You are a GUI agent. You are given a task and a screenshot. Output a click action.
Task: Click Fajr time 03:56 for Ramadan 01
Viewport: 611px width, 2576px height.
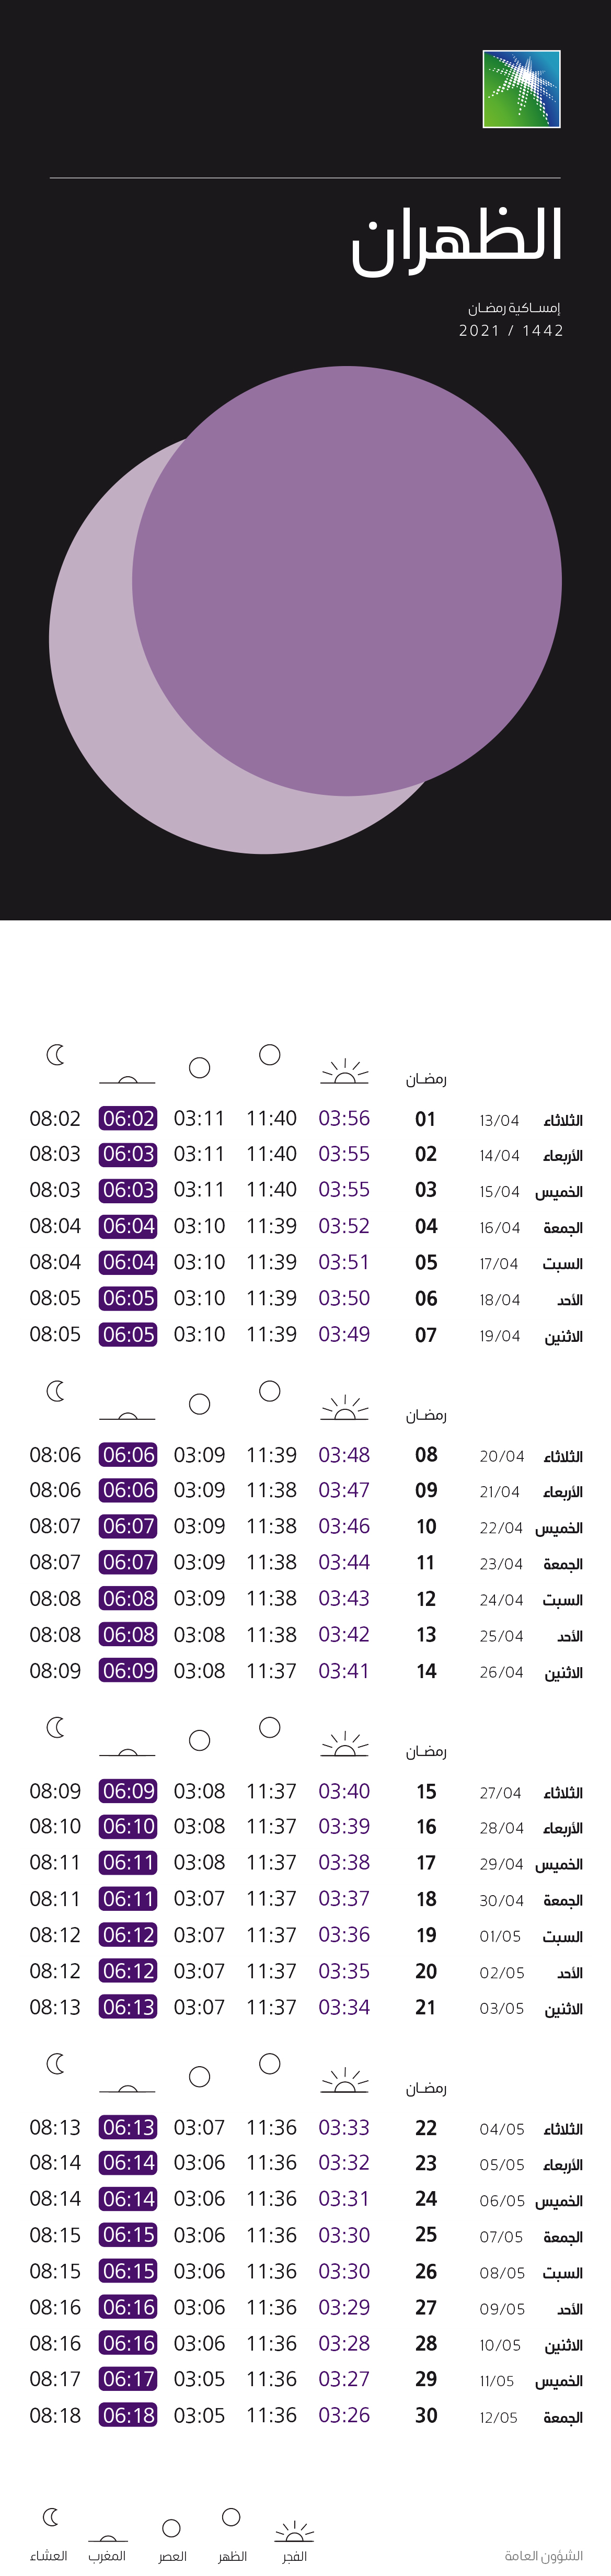click(344, 1118)
